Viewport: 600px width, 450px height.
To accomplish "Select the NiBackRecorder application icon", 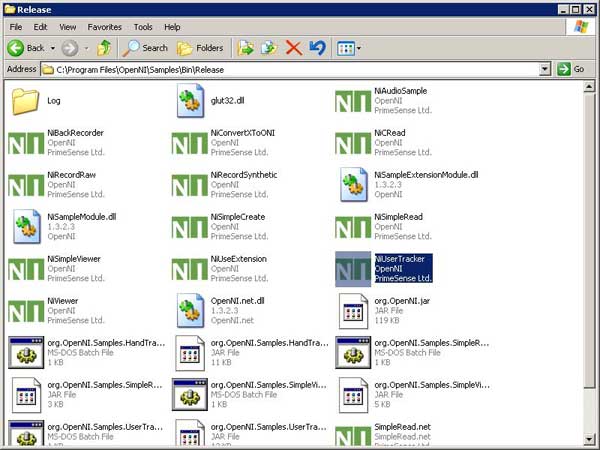I will 26,143.
